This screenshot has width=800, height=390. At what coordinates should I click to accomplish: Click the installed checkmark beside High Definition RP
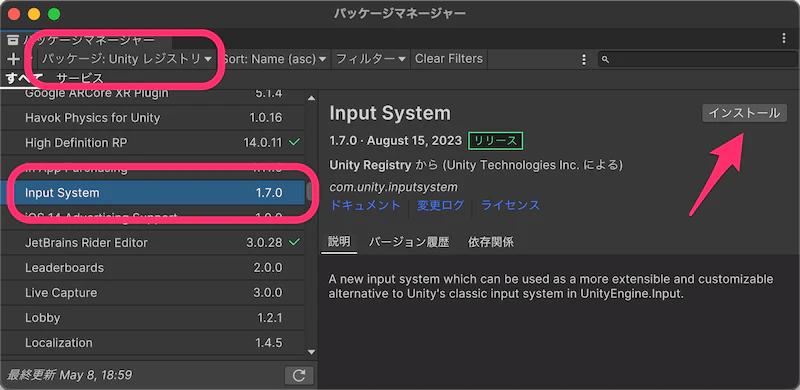[x=294, y=143]
